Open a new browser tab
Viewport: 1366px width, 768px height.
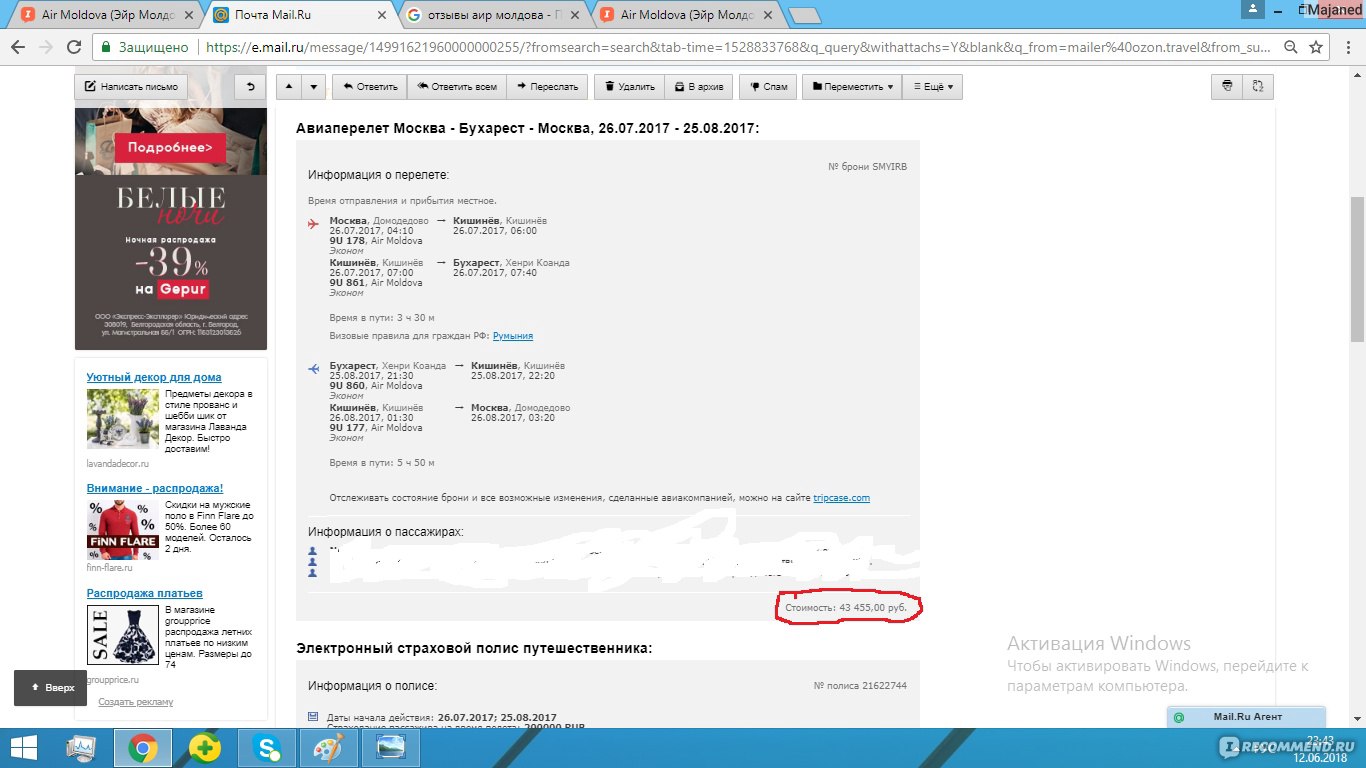click(x=805, y=16)
